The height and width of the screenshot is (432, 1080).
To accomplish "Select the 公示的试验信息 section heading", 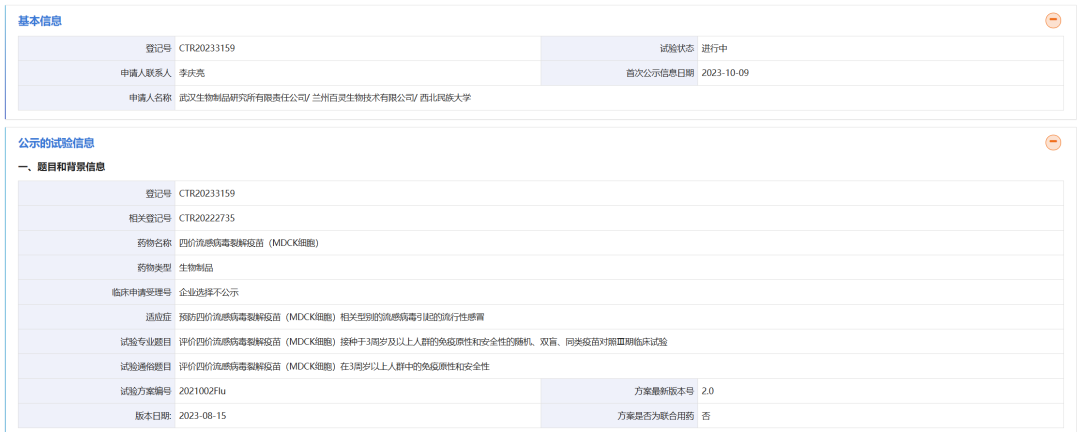I will [x=56, y=143].
